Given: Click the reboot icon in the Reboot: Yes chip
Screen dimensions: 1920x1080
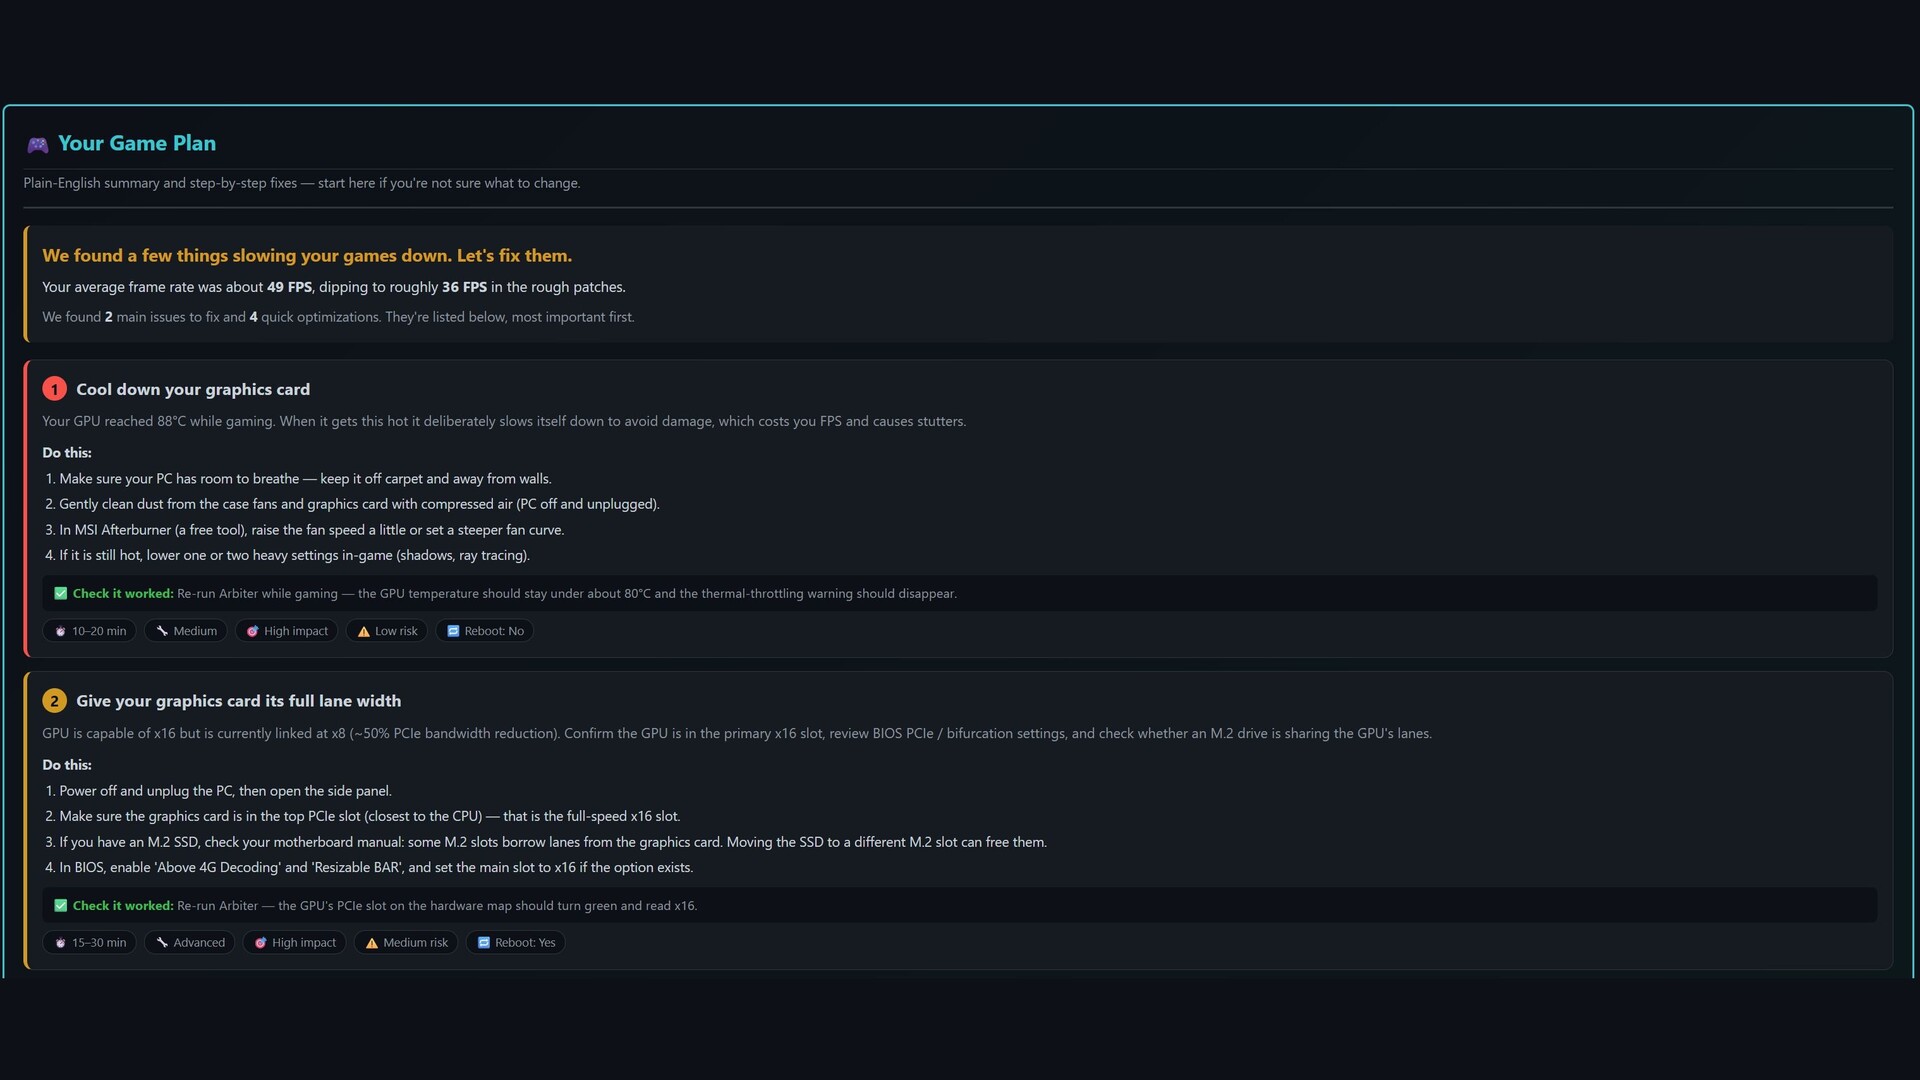Looking at the screenshot, I should [x=484, y=943].
